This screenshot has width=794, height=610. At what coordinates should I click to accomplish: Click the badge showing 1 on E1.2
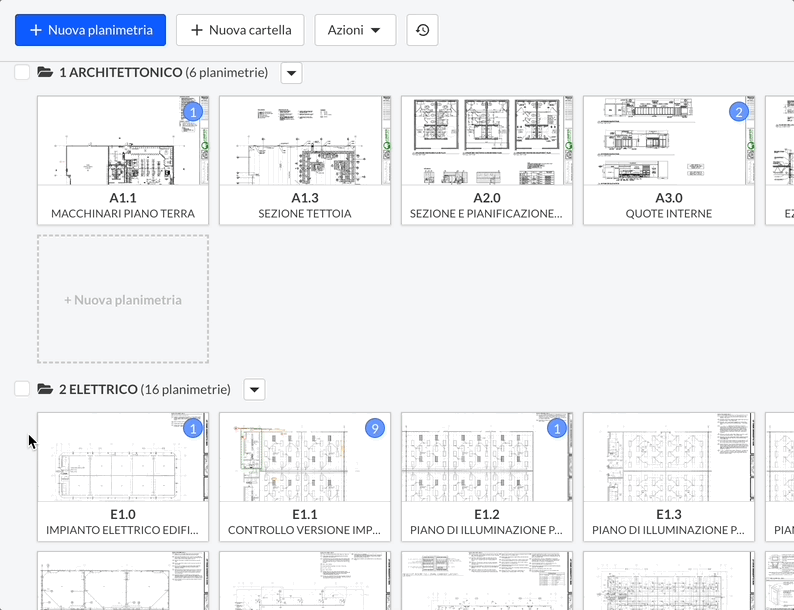tap(557, 428)
